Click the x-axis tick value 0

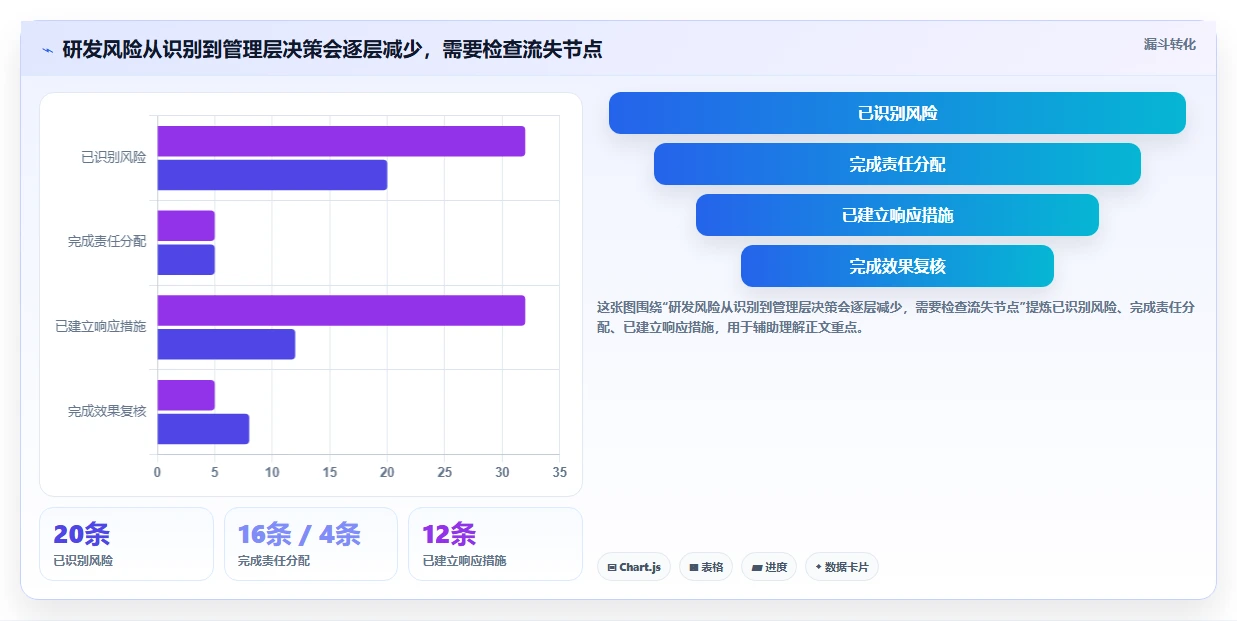pyautogui.click(x=157, y=472)
